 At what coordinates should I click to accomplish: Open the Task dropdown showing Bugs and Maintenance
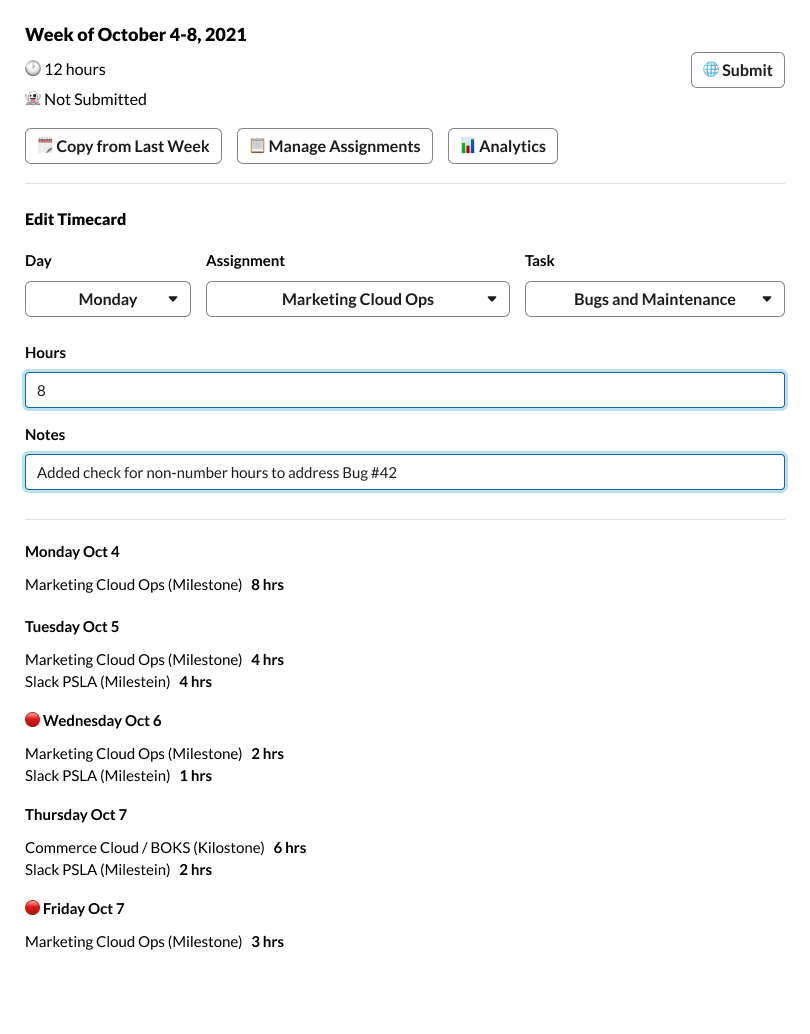coord(654,298)
